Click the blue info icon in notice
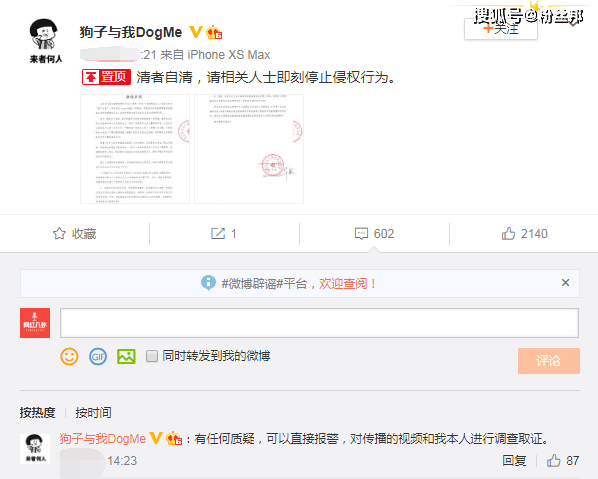 tap(208, 283)
